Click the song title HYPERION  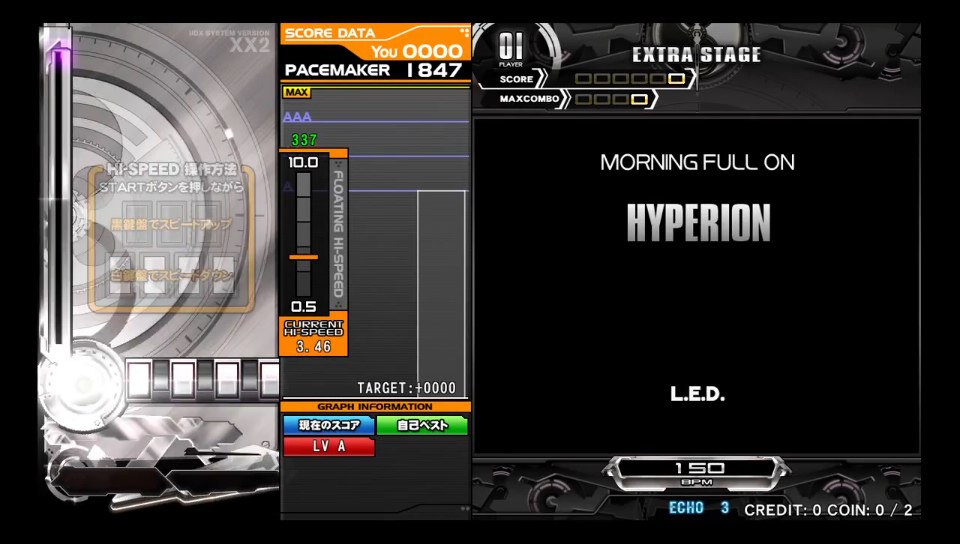[699, 222]
